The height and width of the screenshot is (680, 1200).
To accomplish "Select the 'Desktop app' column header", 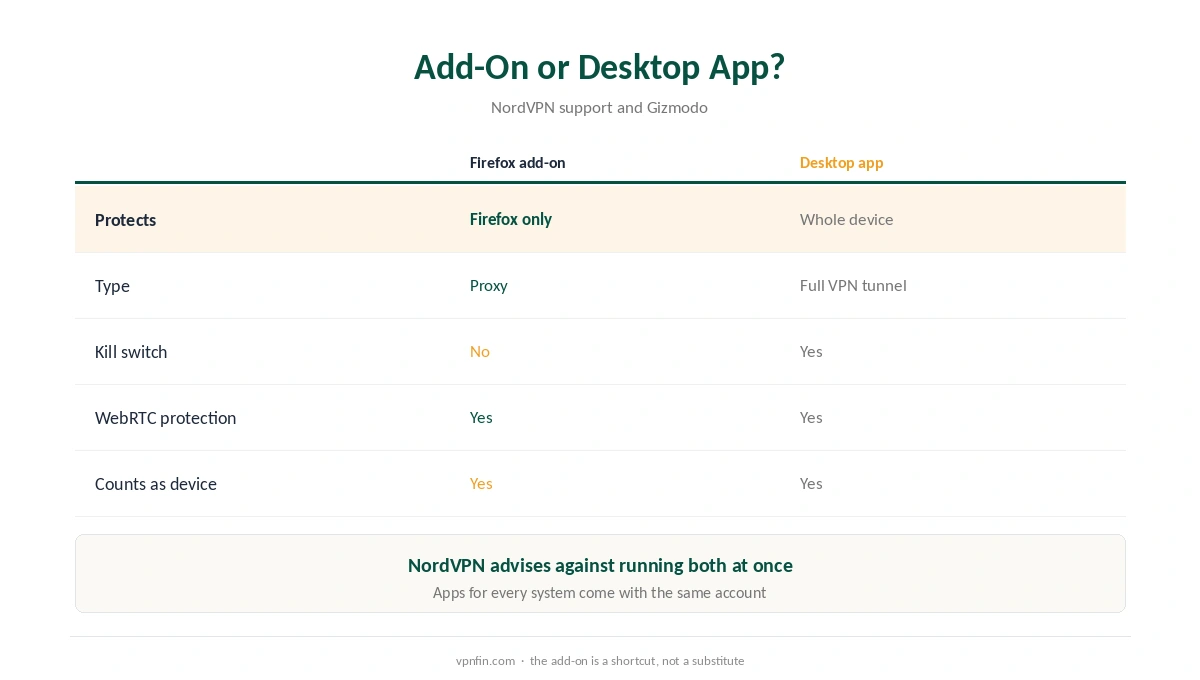I will coord(842,163).
